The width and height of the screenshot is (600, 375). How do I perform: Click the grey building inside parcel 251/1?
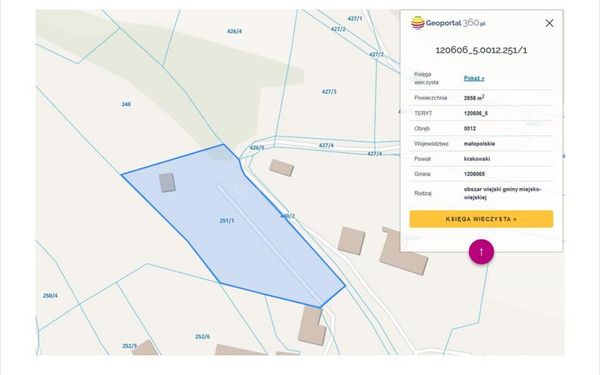[x=167, y=183]
